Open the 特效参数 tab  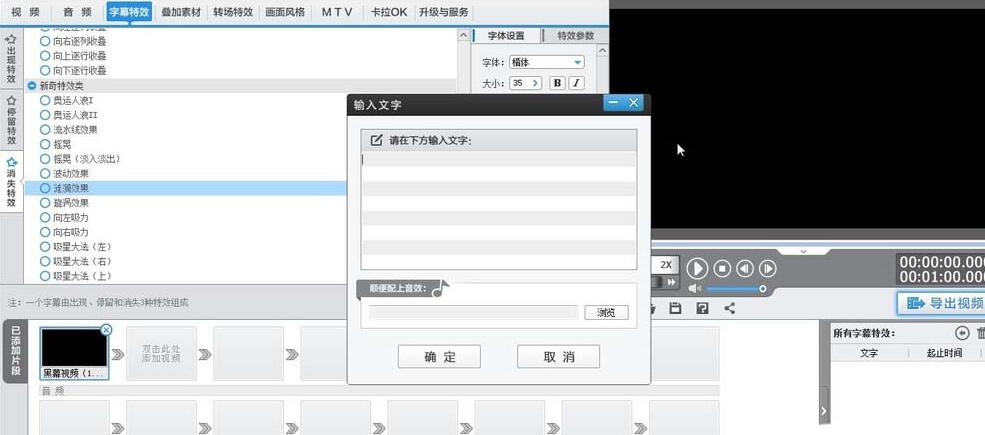click(575, 35)
